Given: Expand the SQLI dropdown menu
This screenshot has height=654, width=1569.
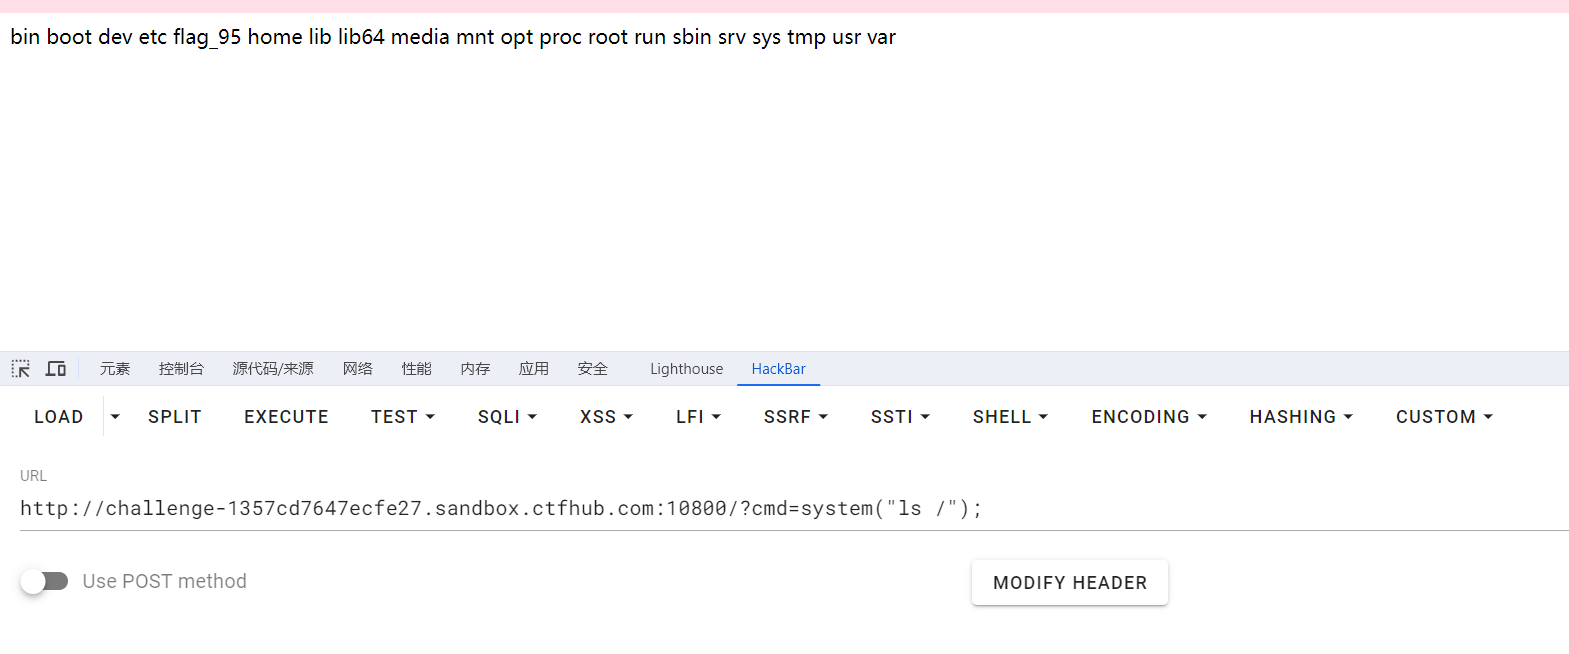Looking at the screenshot, I should [507, 417].
